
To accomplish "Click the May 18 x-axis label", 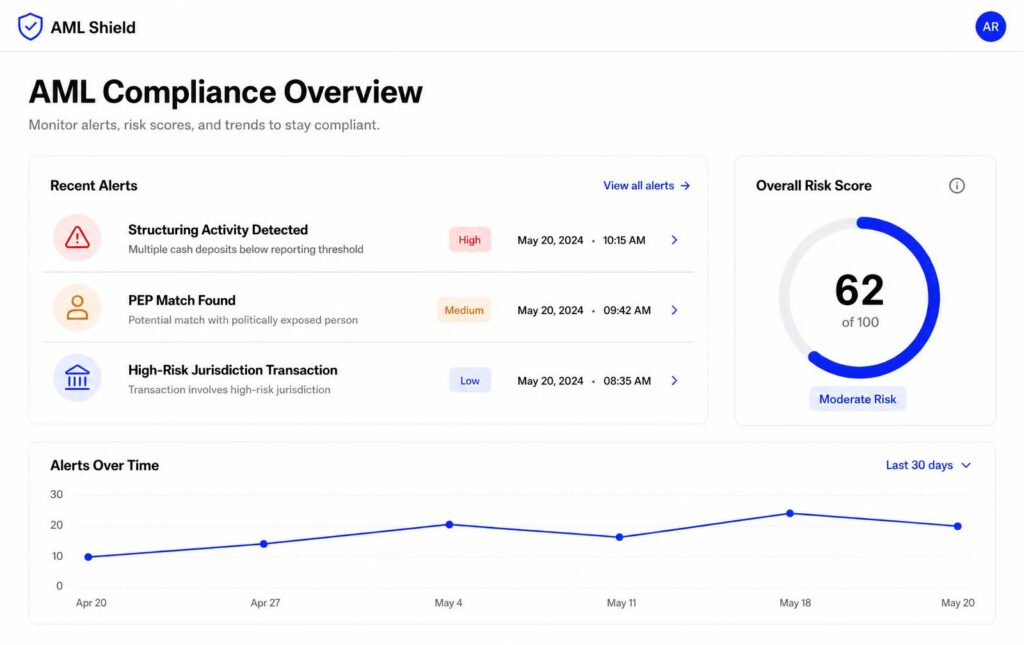I will tap(795, 603).
